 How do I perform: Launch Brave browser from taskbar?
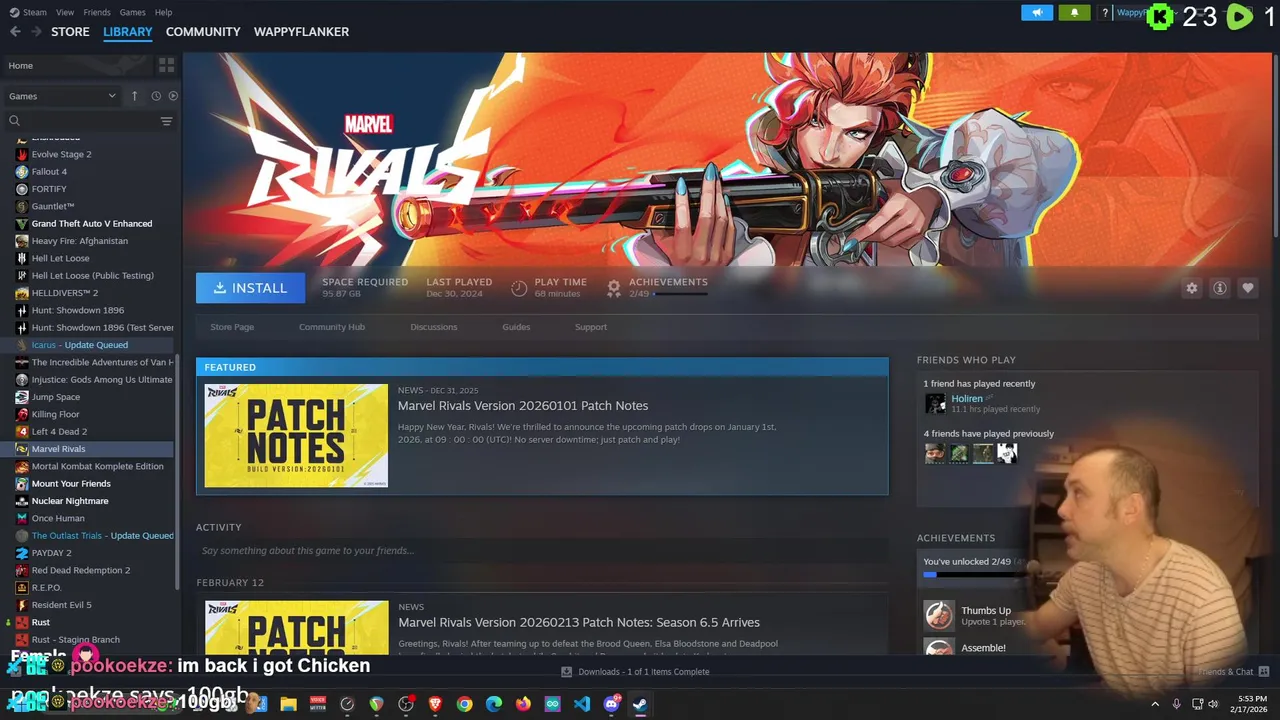click(x=435, y=704)
